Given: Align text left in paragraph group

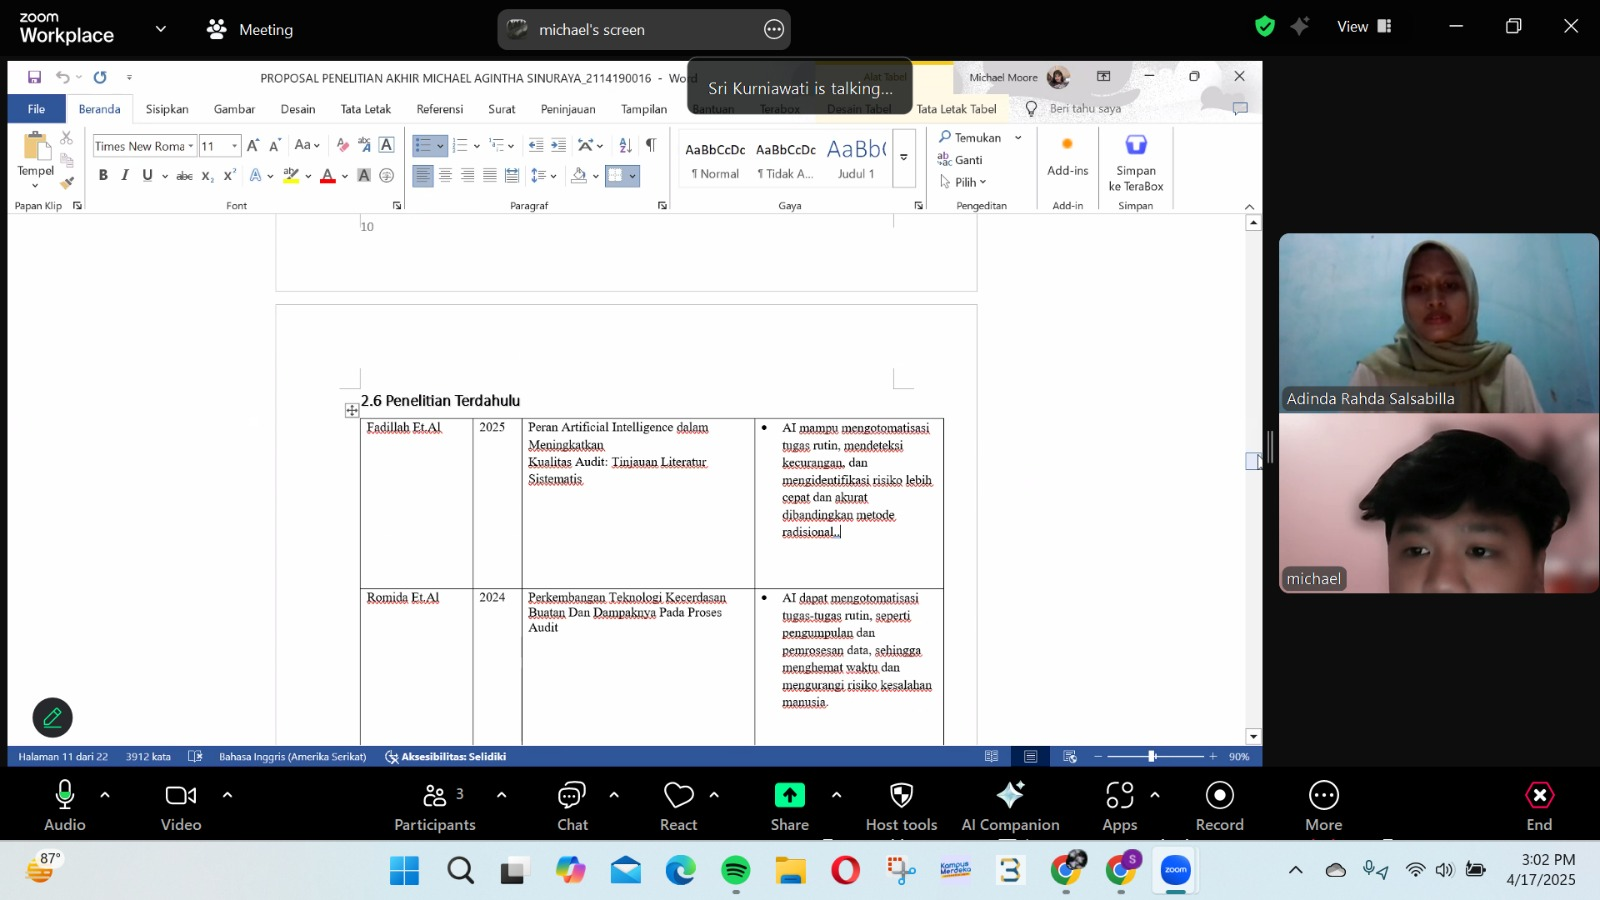Looking at the screenshot, I should pos(423,175).
